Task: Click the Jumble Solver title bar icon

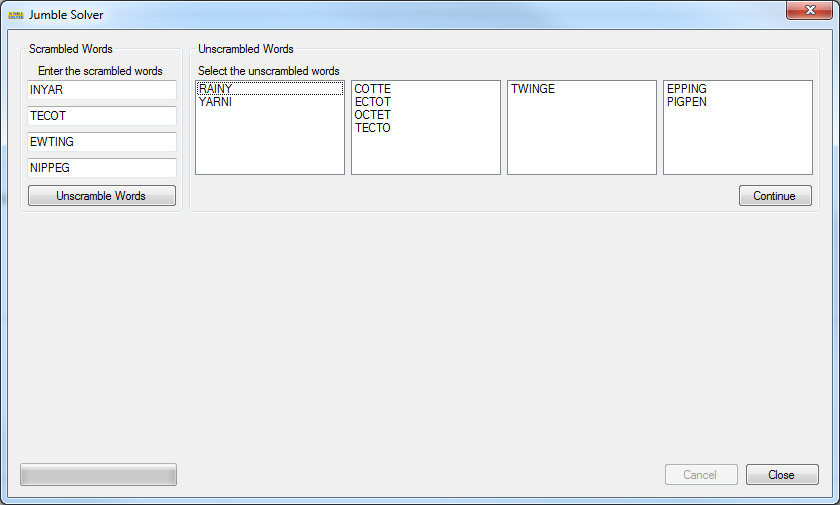Action: click(x=15, y=15)
